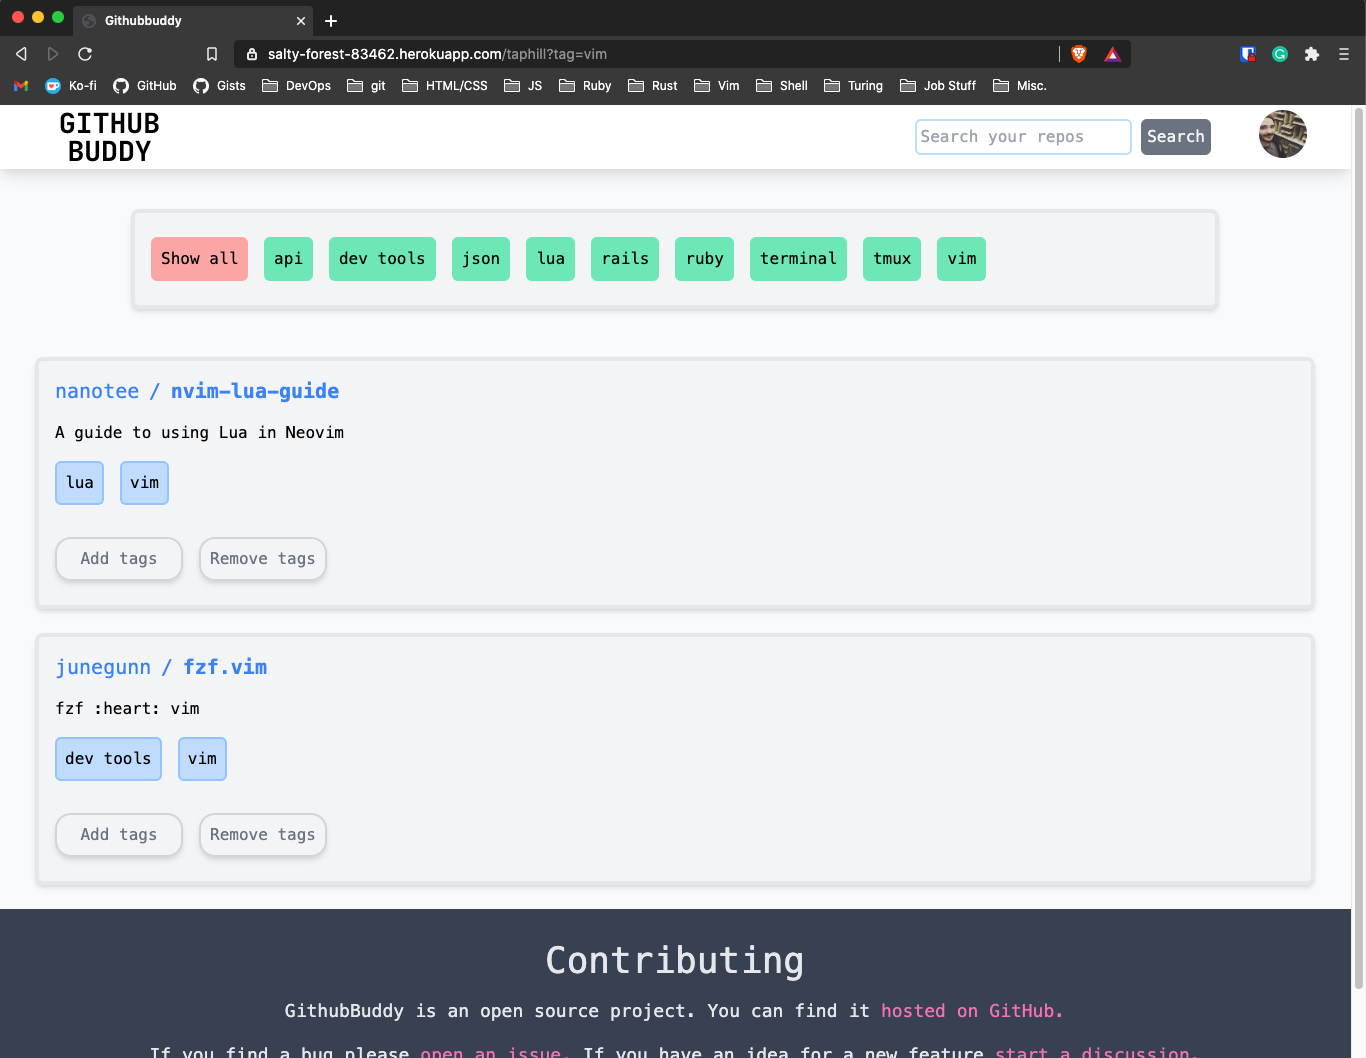
Task: Expand the Job Stuff bookmarks folder
Action: 938,86
